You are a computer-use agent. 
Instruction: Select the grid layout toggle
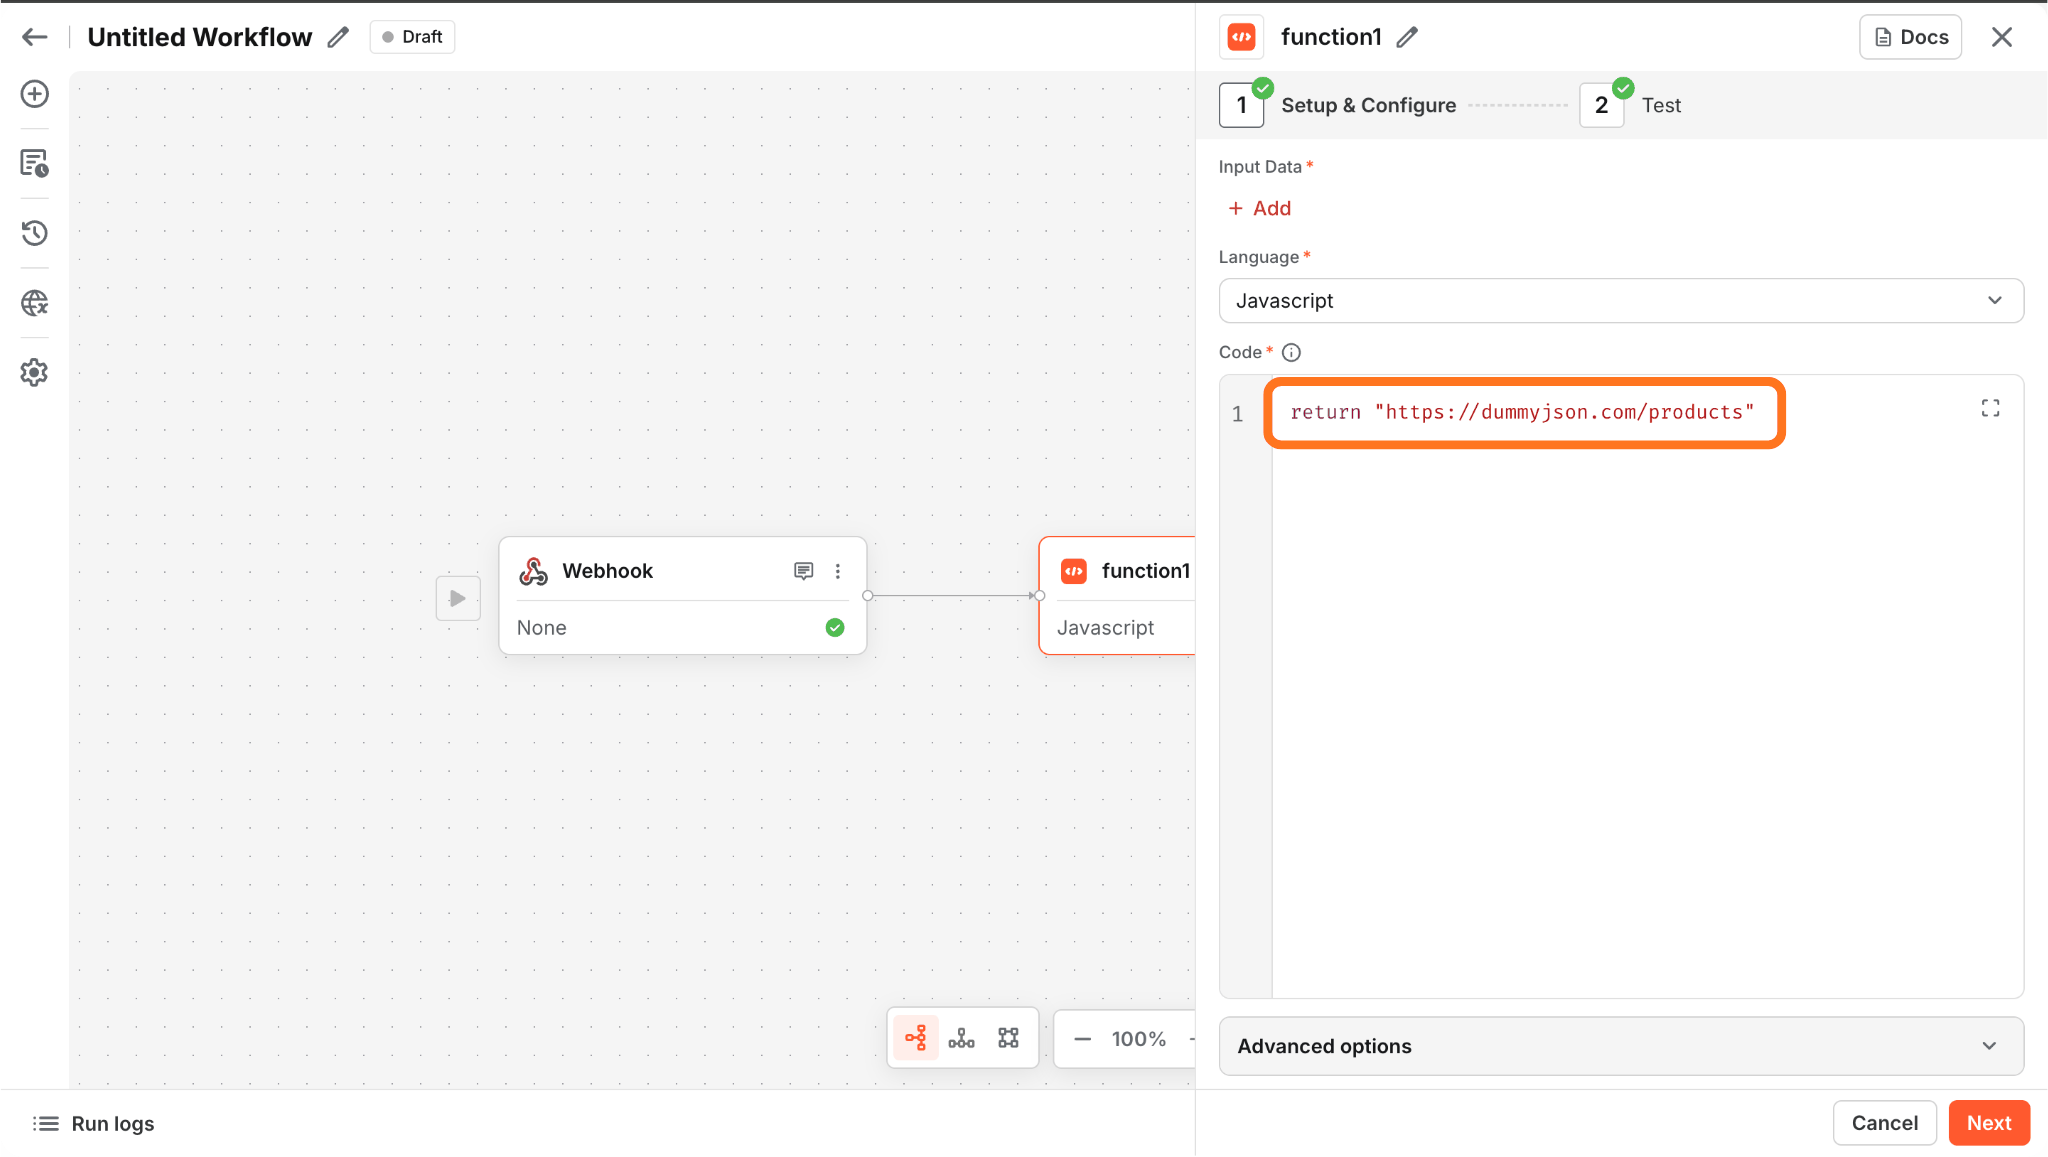pos(1008,1038)
